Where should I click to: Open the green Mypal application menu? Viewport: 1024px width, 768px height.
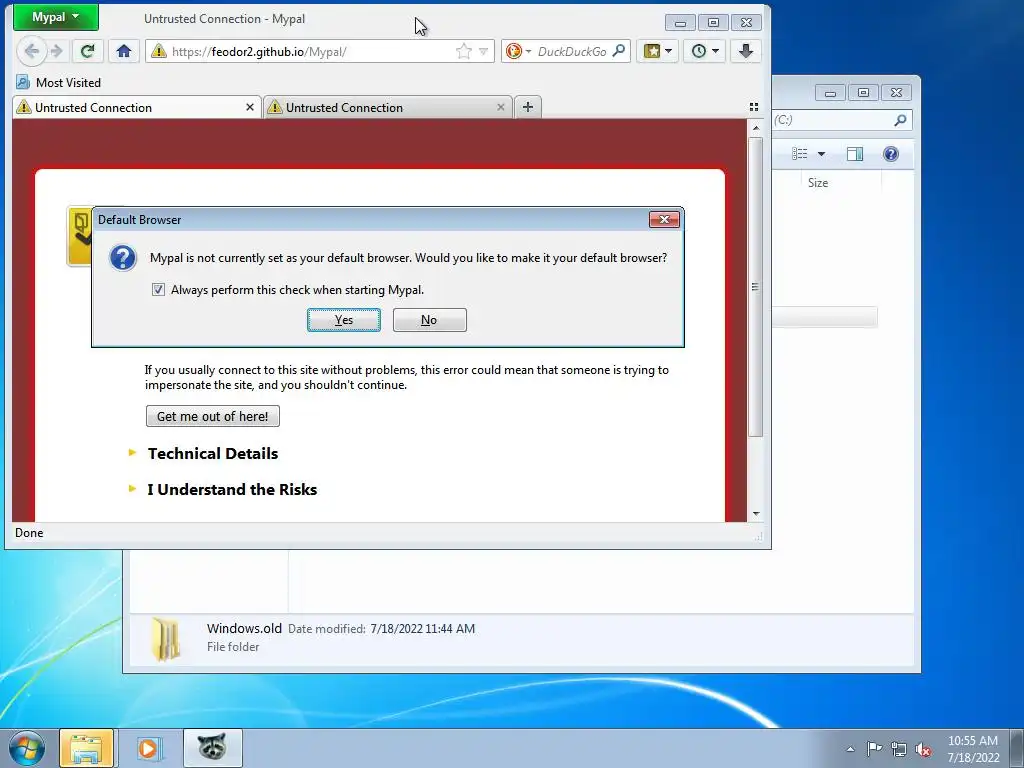point(56,17)
